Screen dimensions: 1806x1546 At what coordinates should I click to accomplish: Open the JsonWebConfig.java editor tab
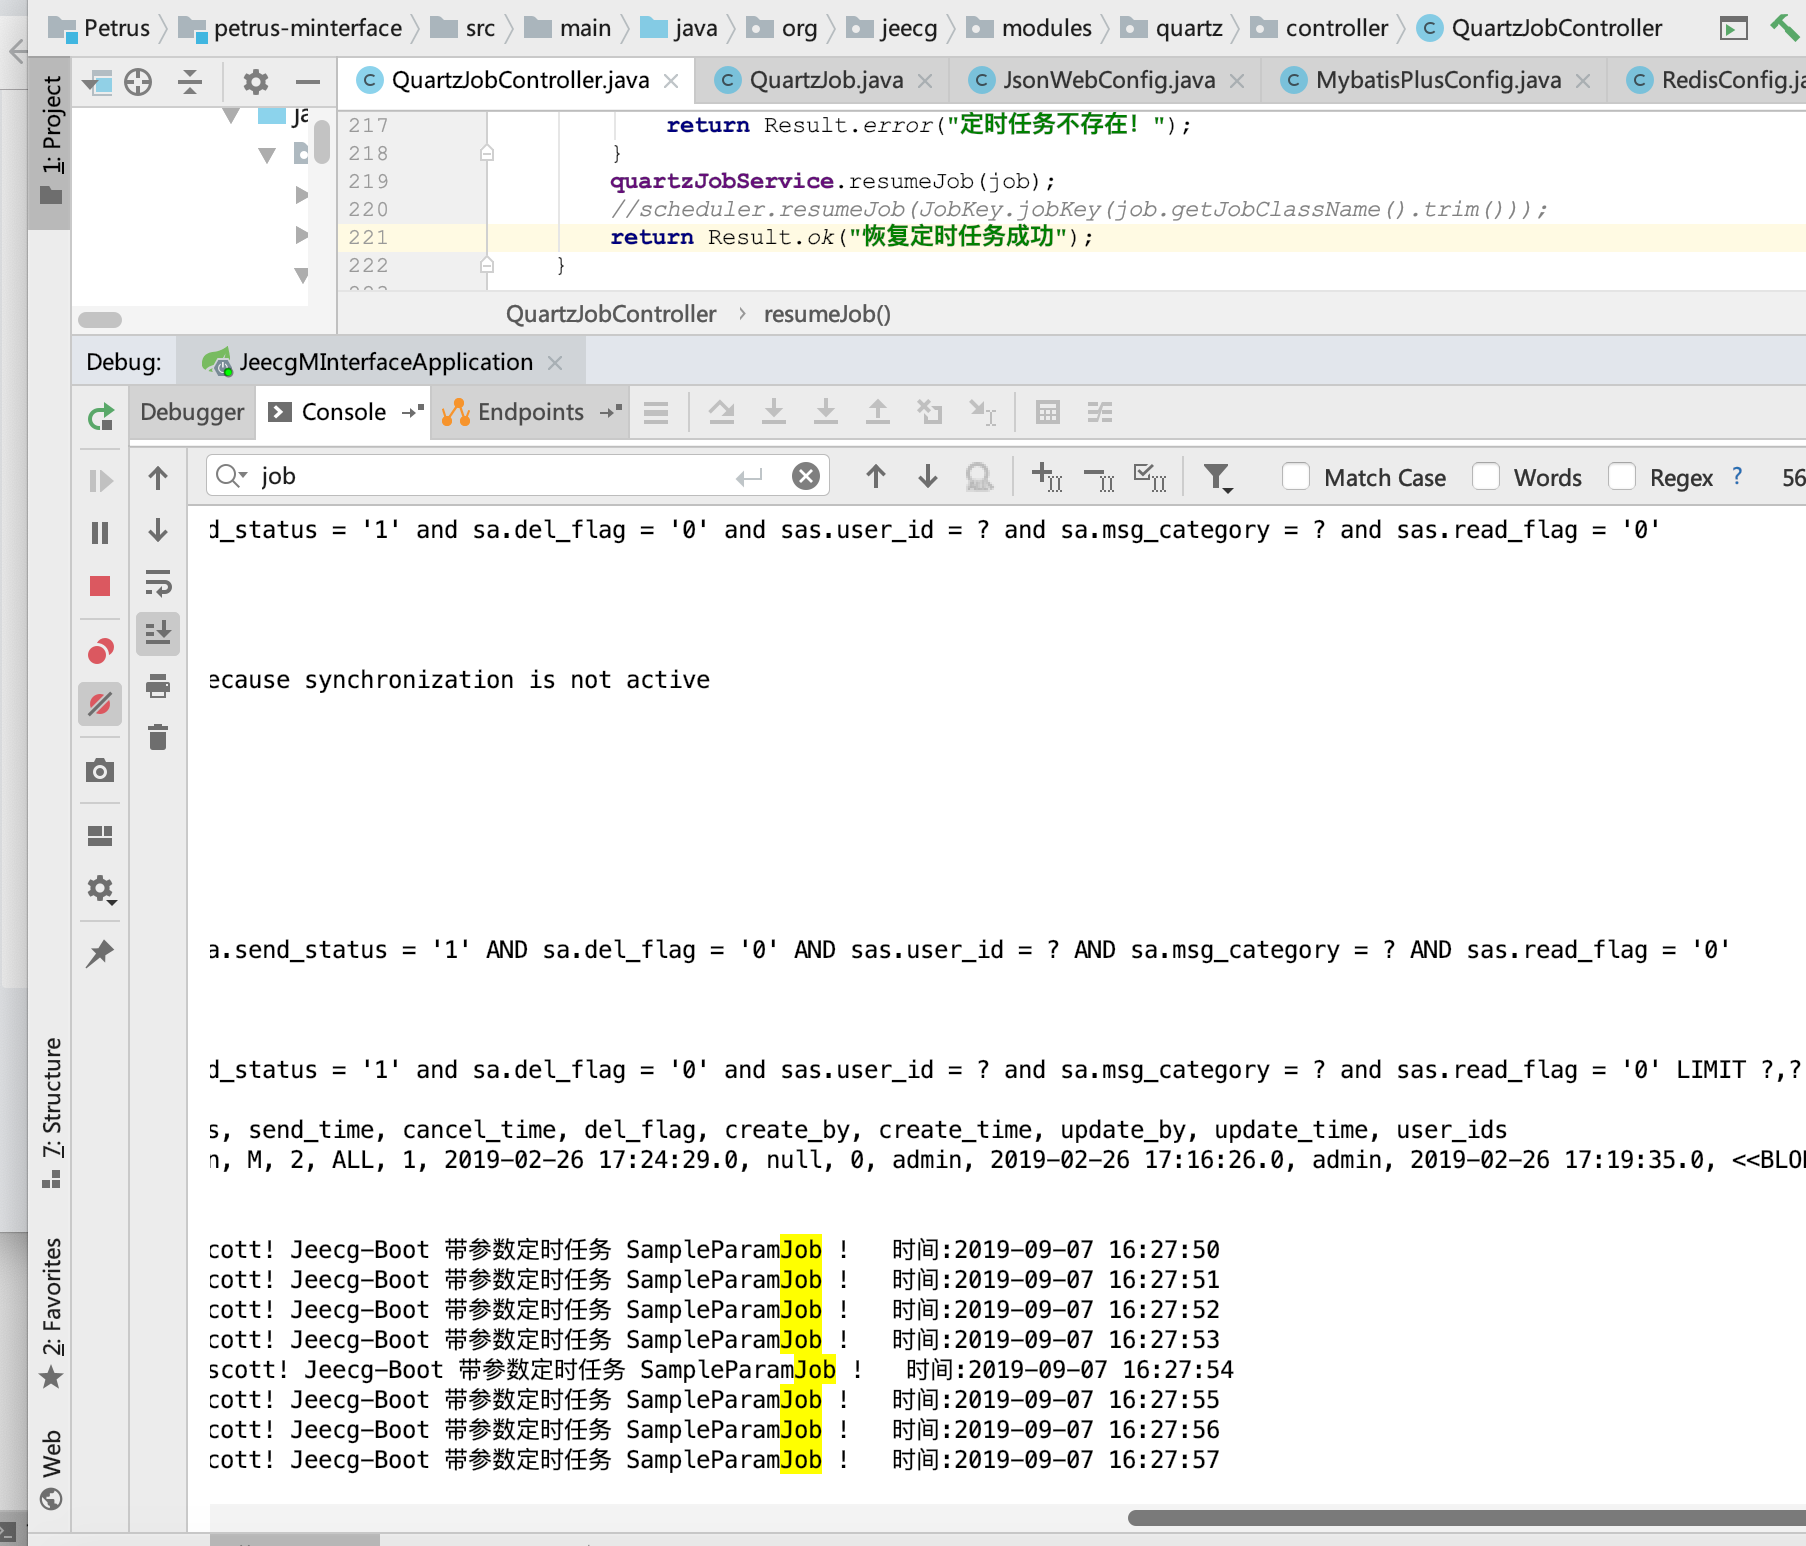(1109, 80)
